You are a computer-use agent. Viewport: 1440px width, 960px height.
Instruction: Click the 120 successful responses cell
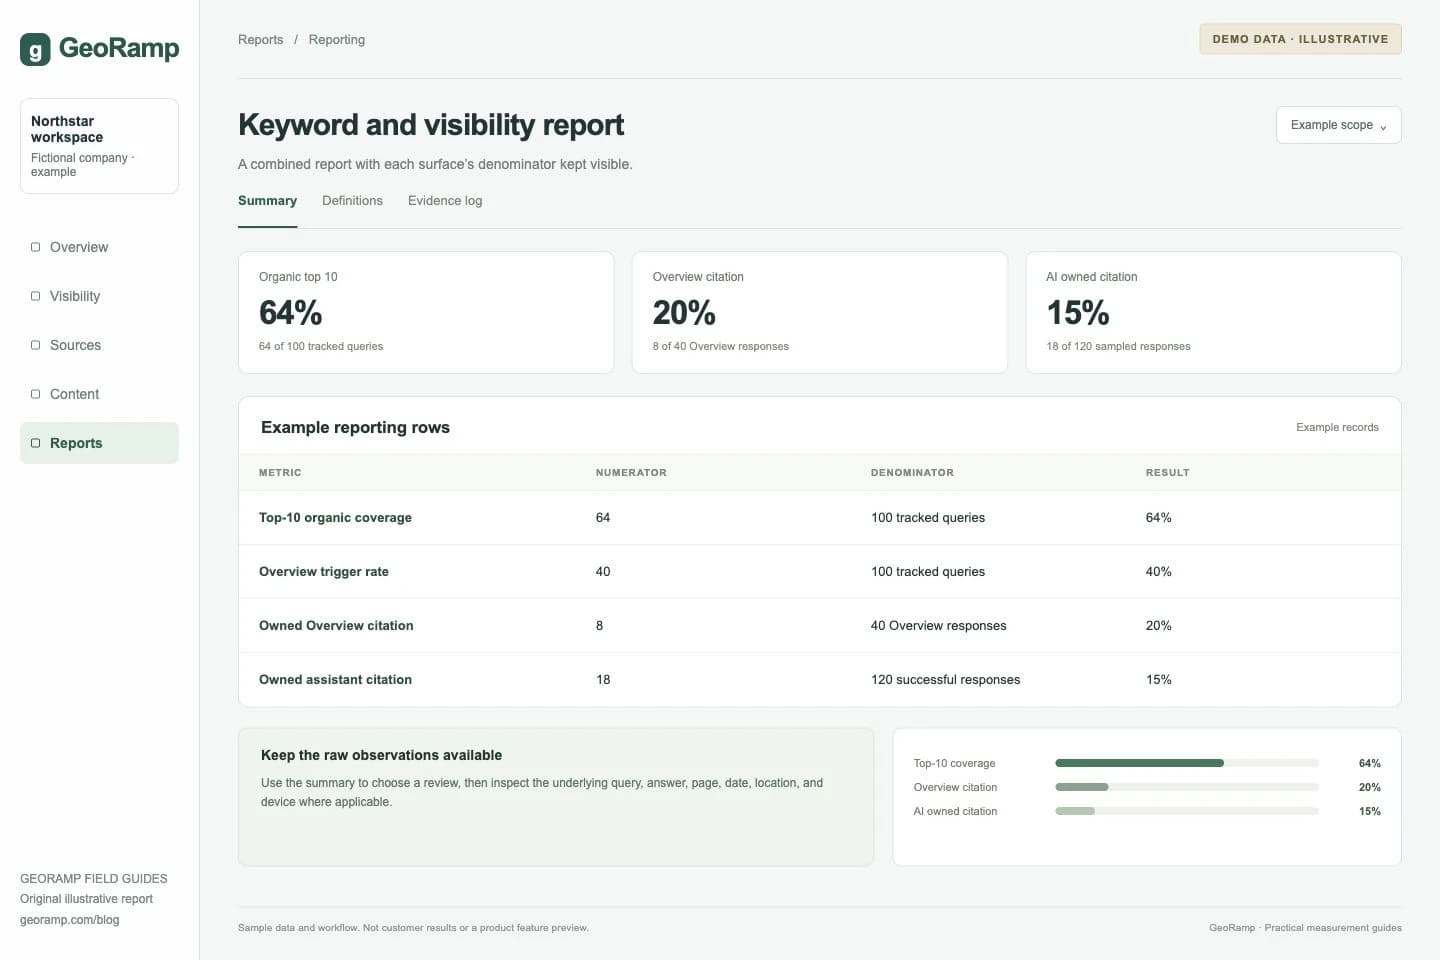(x=945, y=680)
